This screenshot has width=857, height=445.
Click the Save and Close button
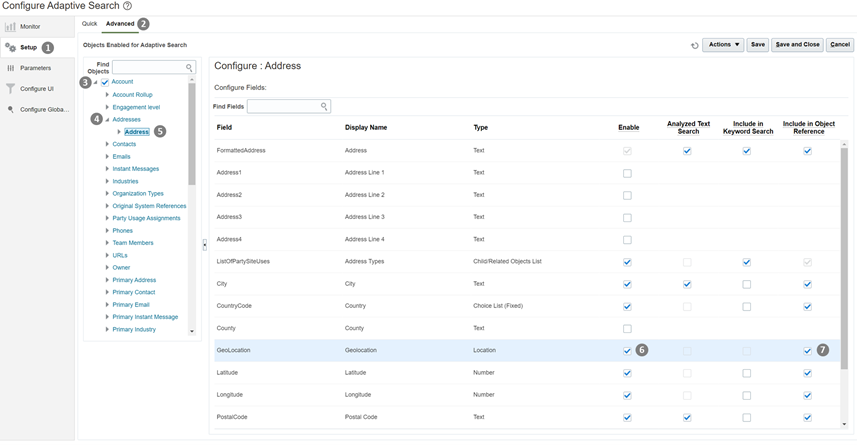797,45
